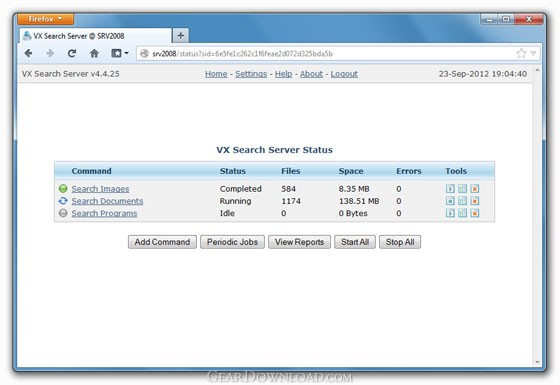Click the 584 files value
The width and height of the screenshot is (560, 385).
[288, 189]
